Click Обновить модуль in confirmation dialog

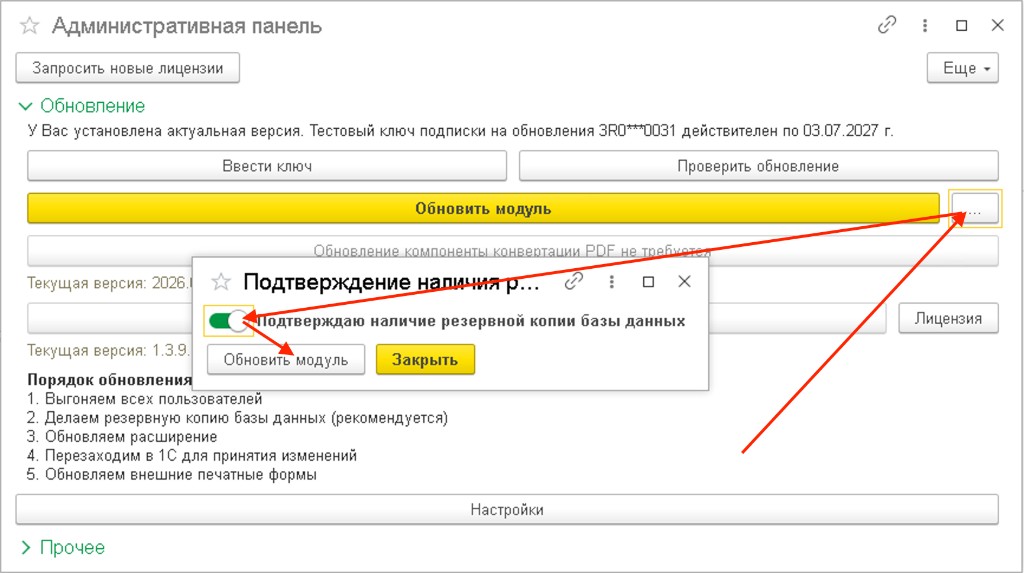coord(285,360)
